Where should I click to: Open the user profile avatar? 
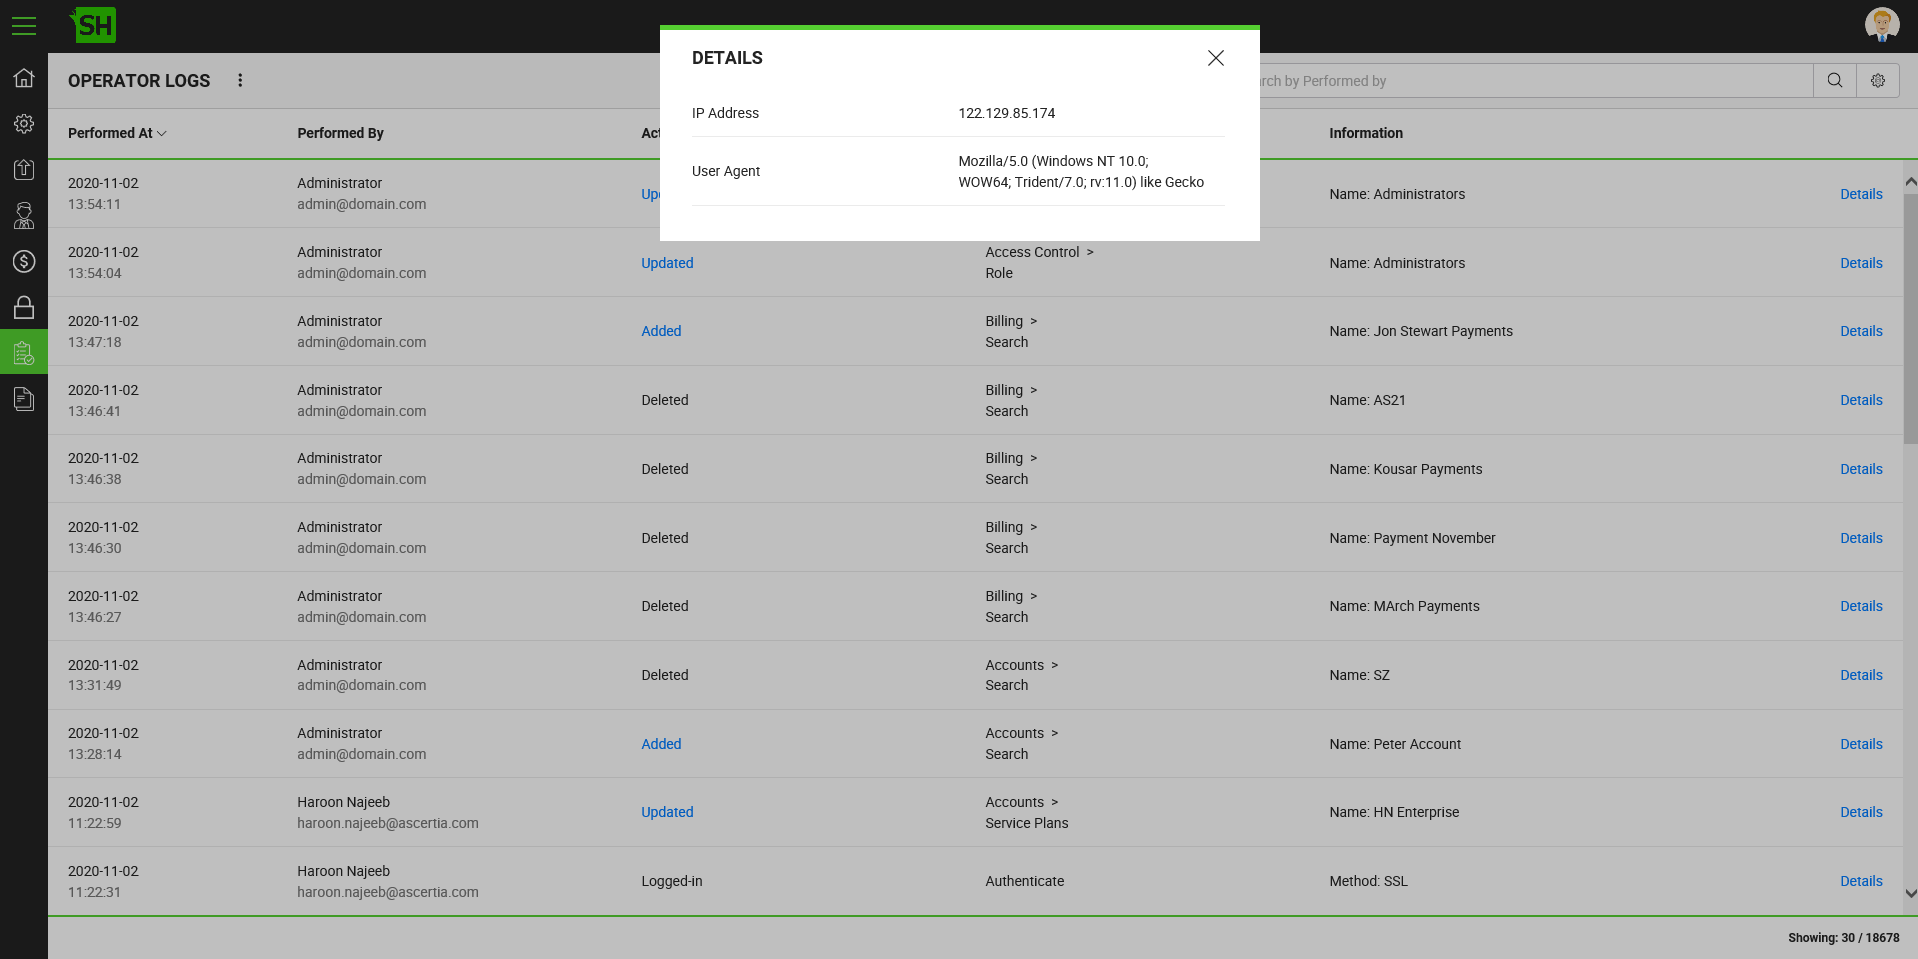tap(1882, 25)
